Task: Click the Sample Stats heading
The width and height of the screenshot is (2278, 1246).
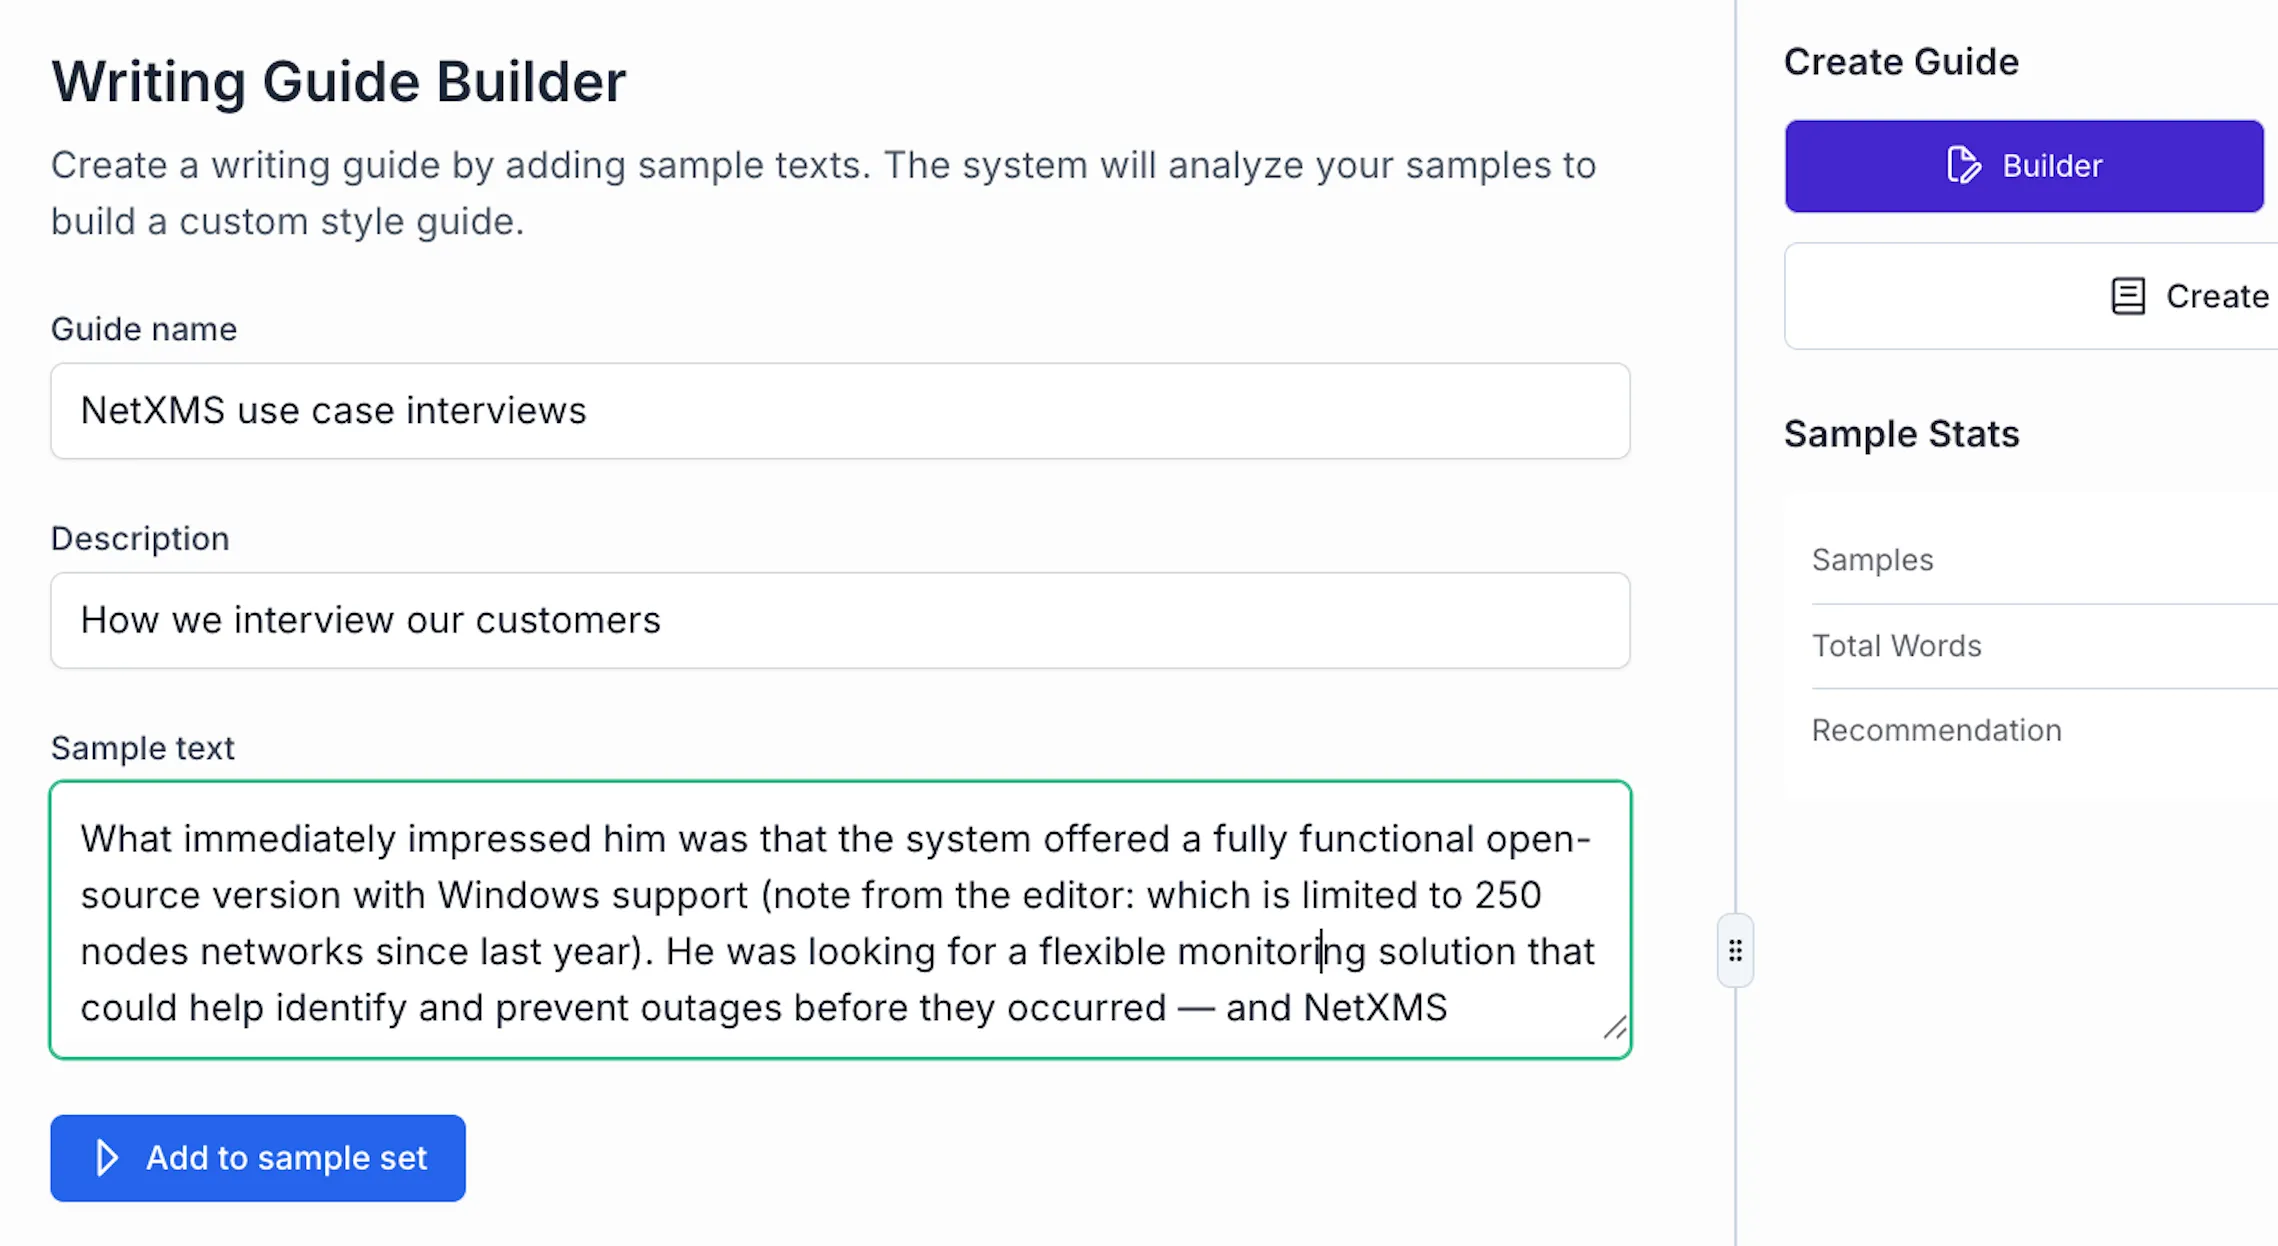Action: point(1901,434)
